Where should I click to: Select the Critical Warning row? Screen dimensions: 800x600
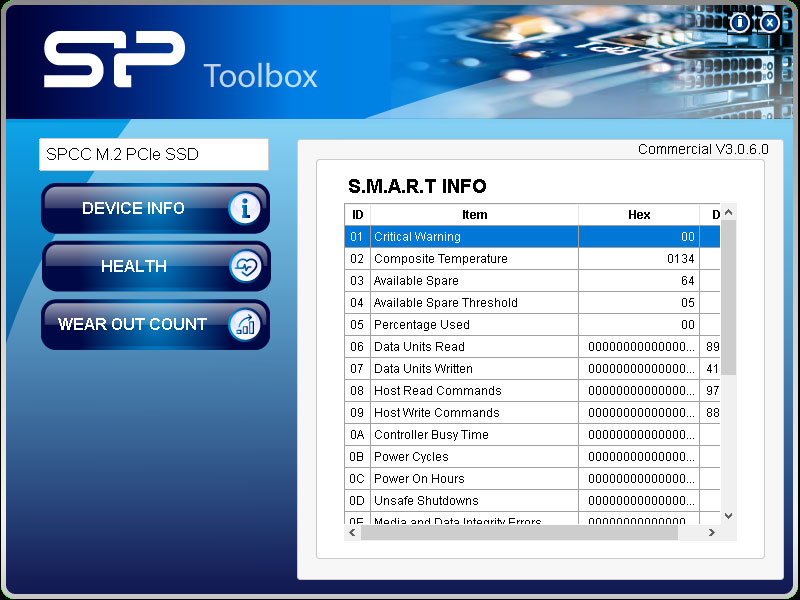tap(532, 237)
